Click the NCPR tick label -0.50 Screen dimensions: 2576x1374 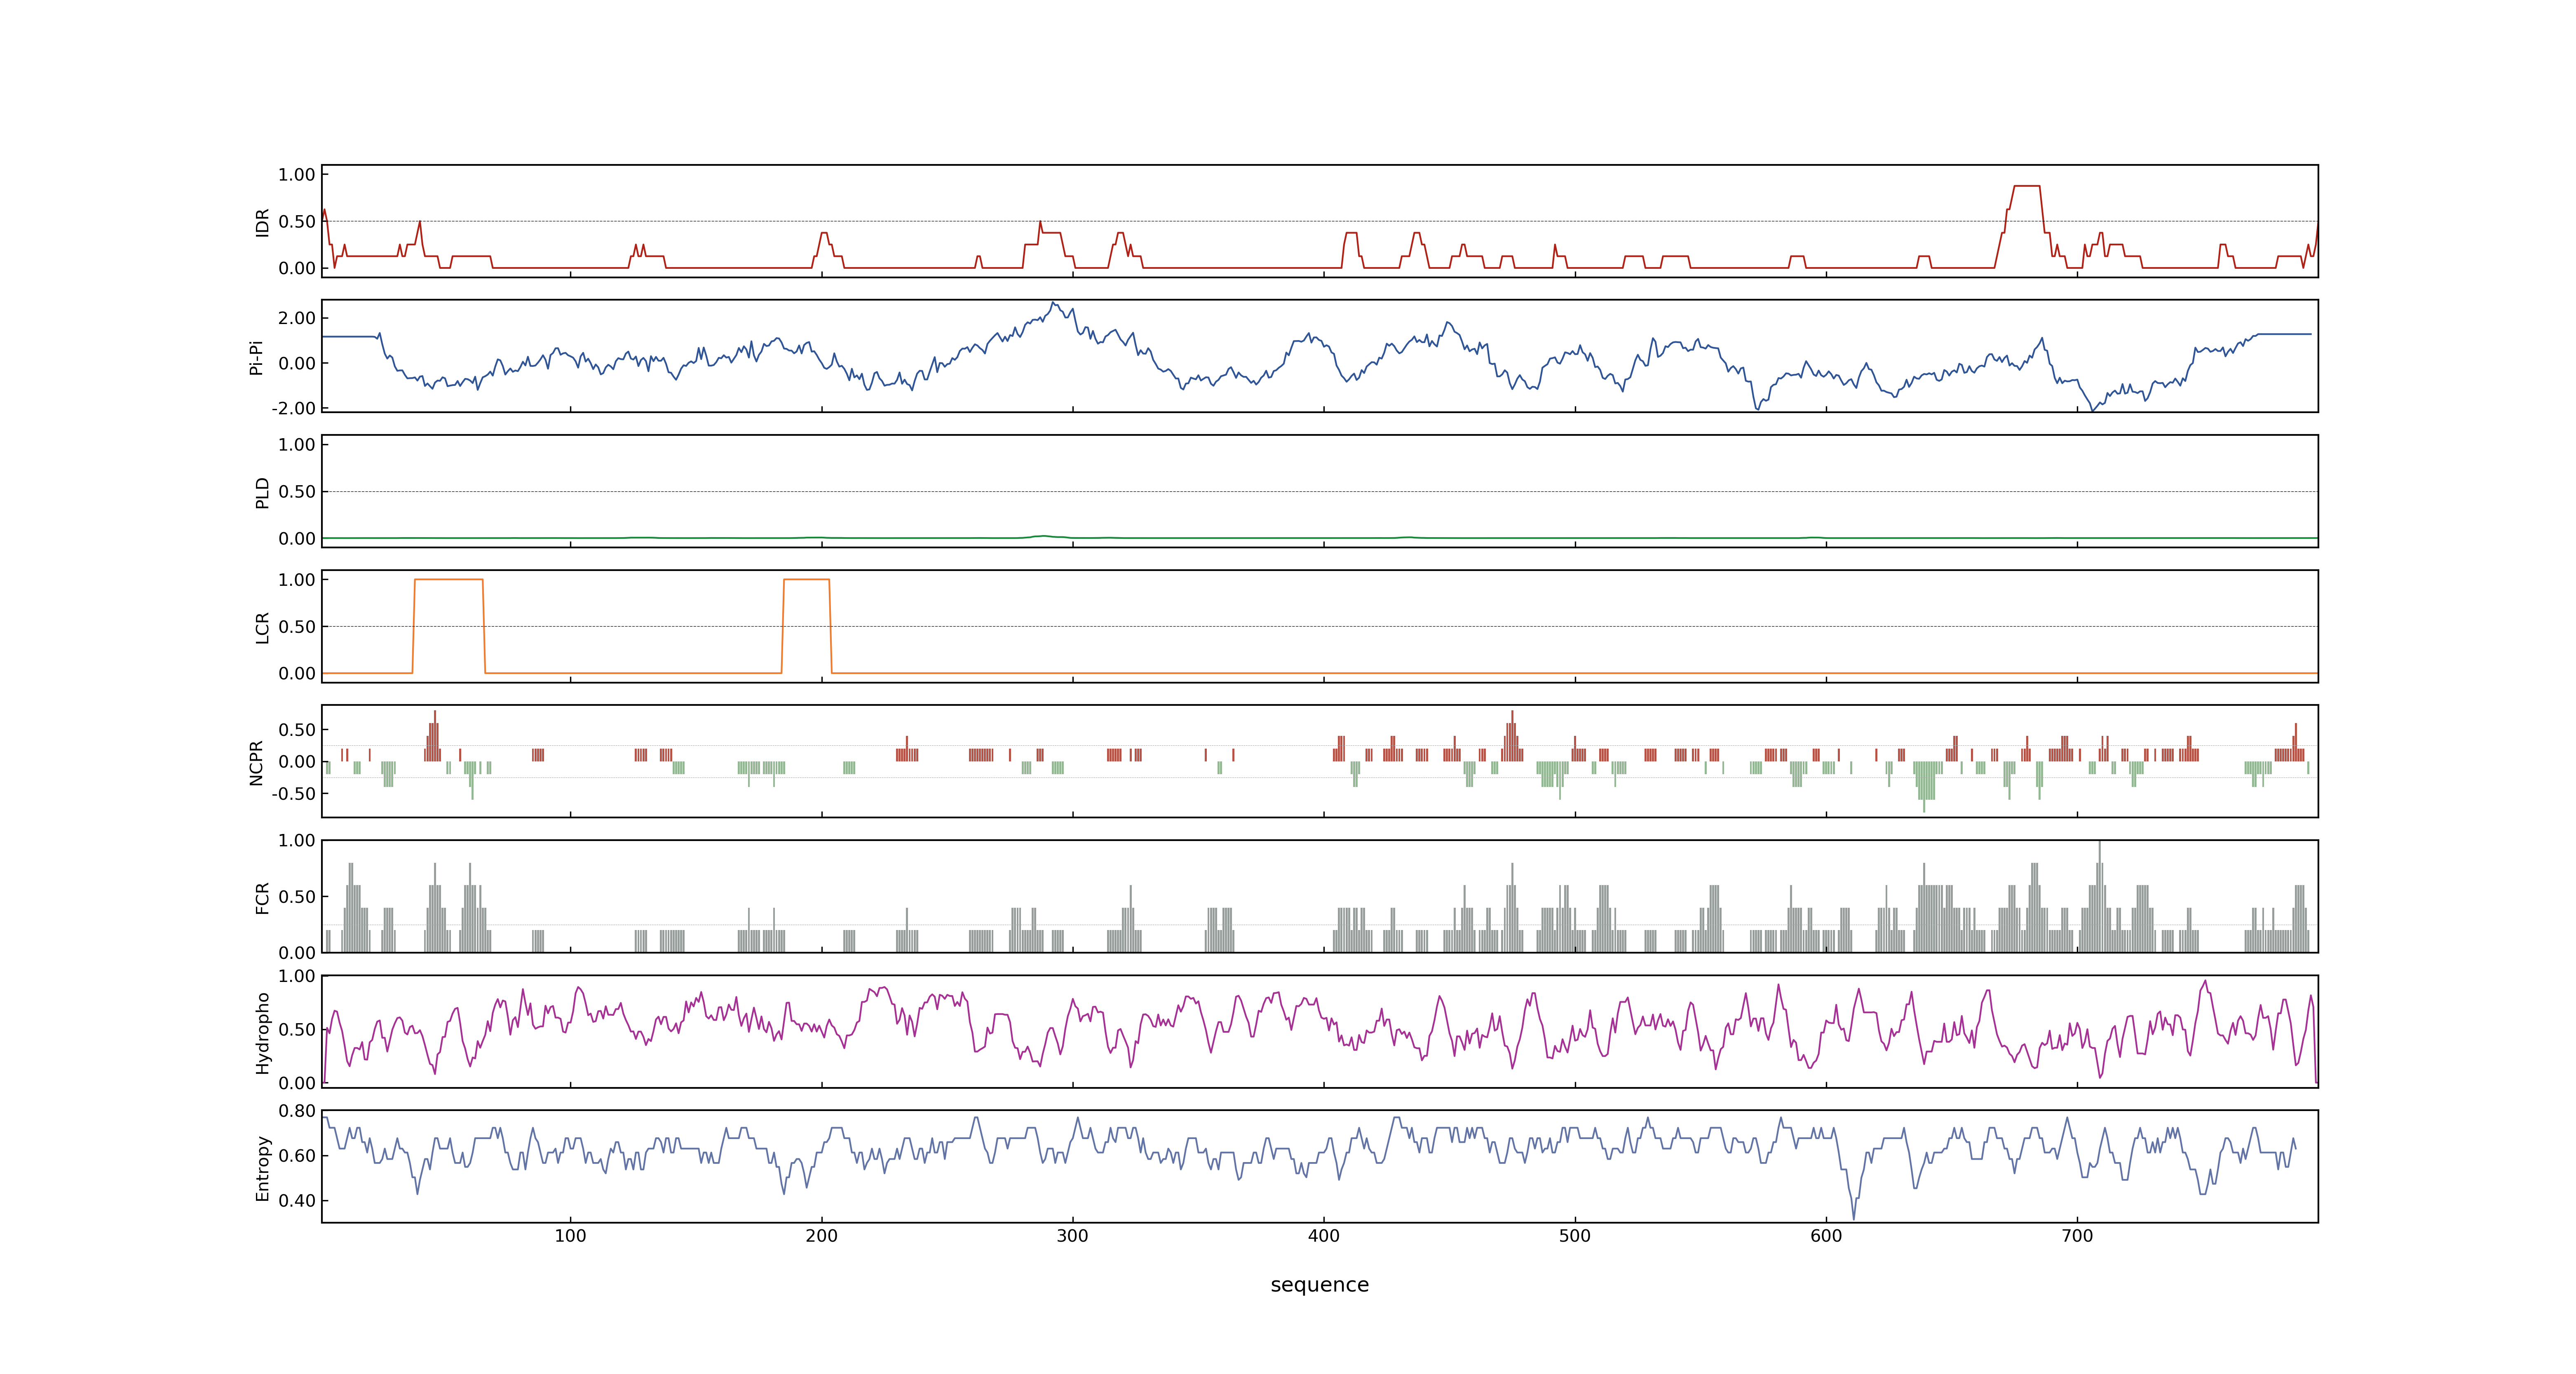click(293, 794)
